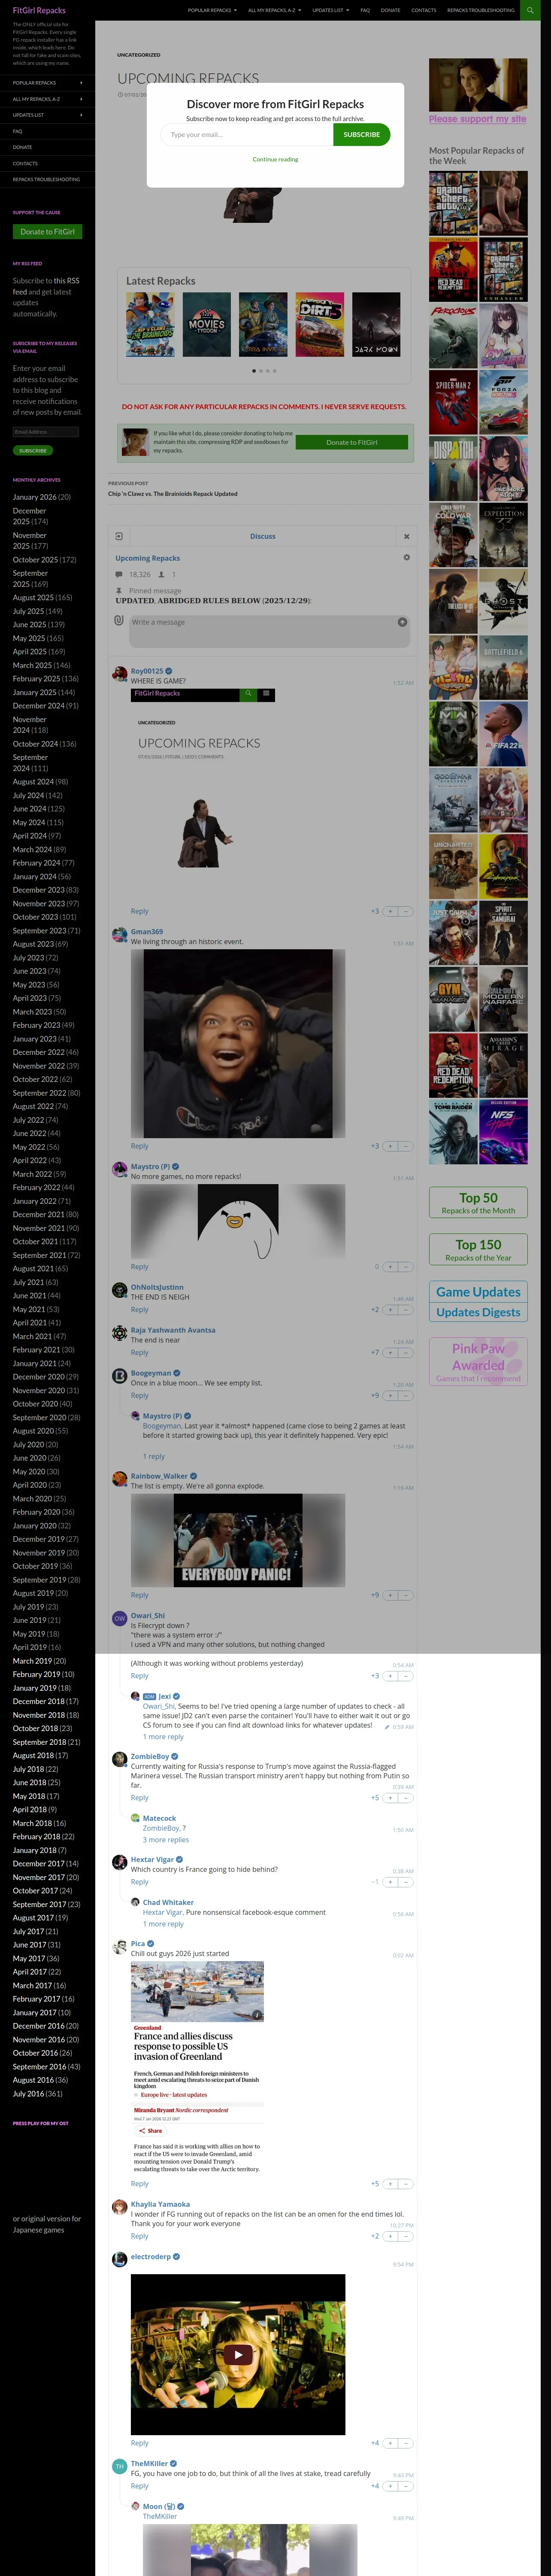
Task: Focus the sidebar Email Address field
Action: point(46,432)
